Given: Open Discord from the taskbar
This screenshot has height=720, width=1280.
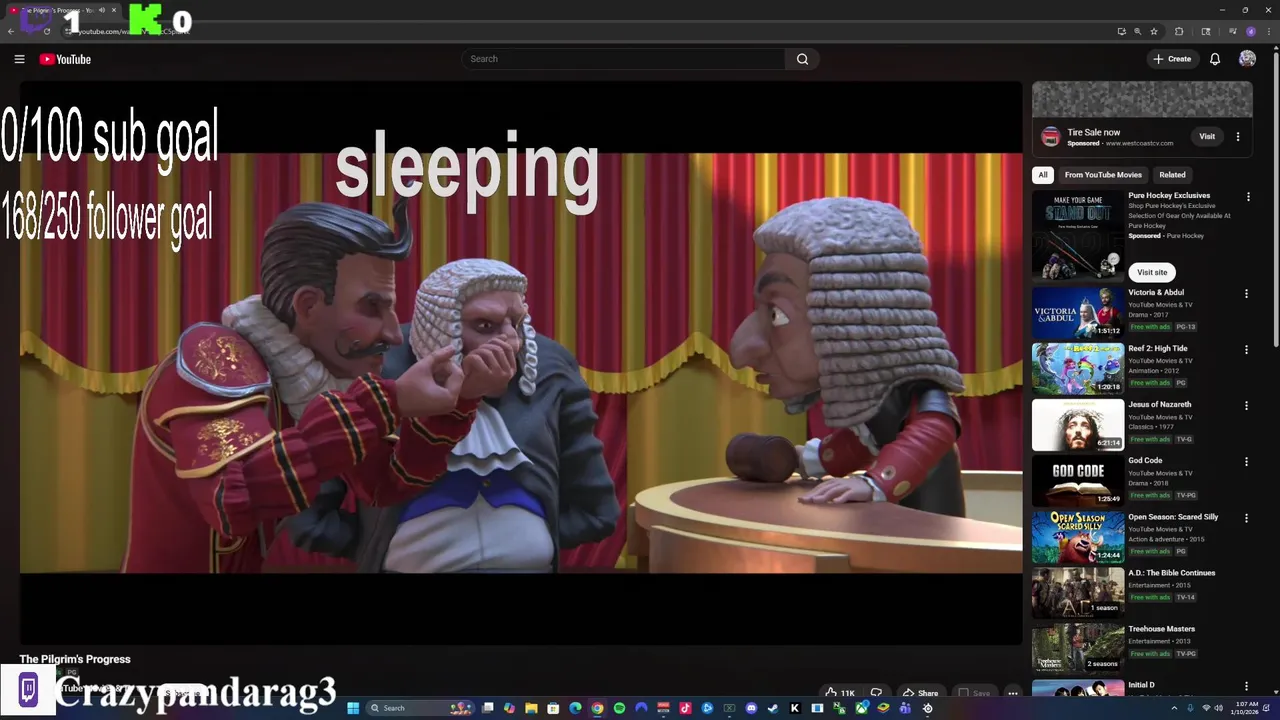Looking at the screenshot, I should pos(751,708).
